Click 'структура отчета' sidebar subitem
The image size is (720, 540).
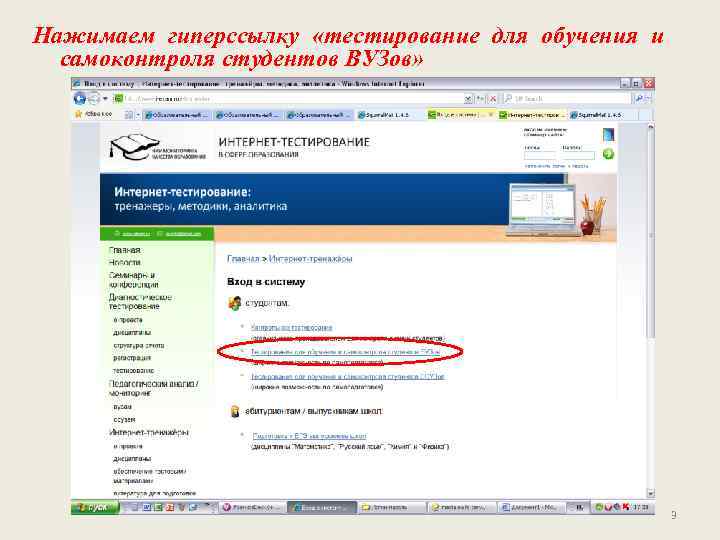(138, 345)
